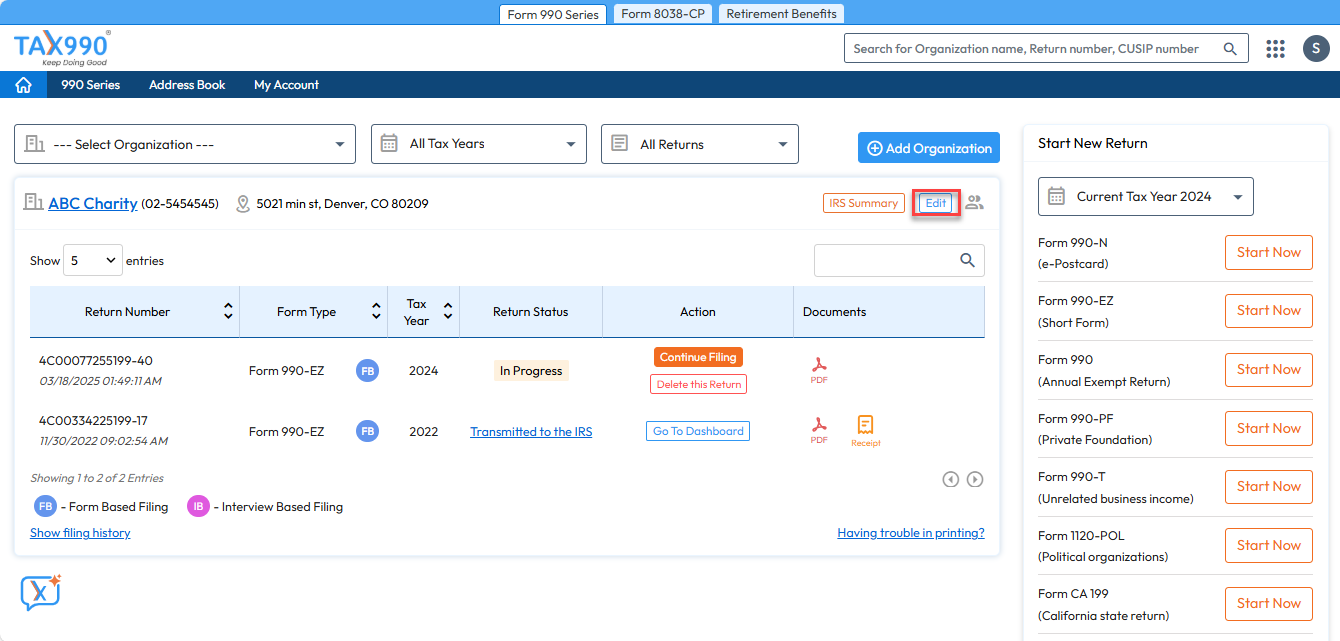Click Edit for ABC Charity

pyautogui.click(x=936, y=203)
